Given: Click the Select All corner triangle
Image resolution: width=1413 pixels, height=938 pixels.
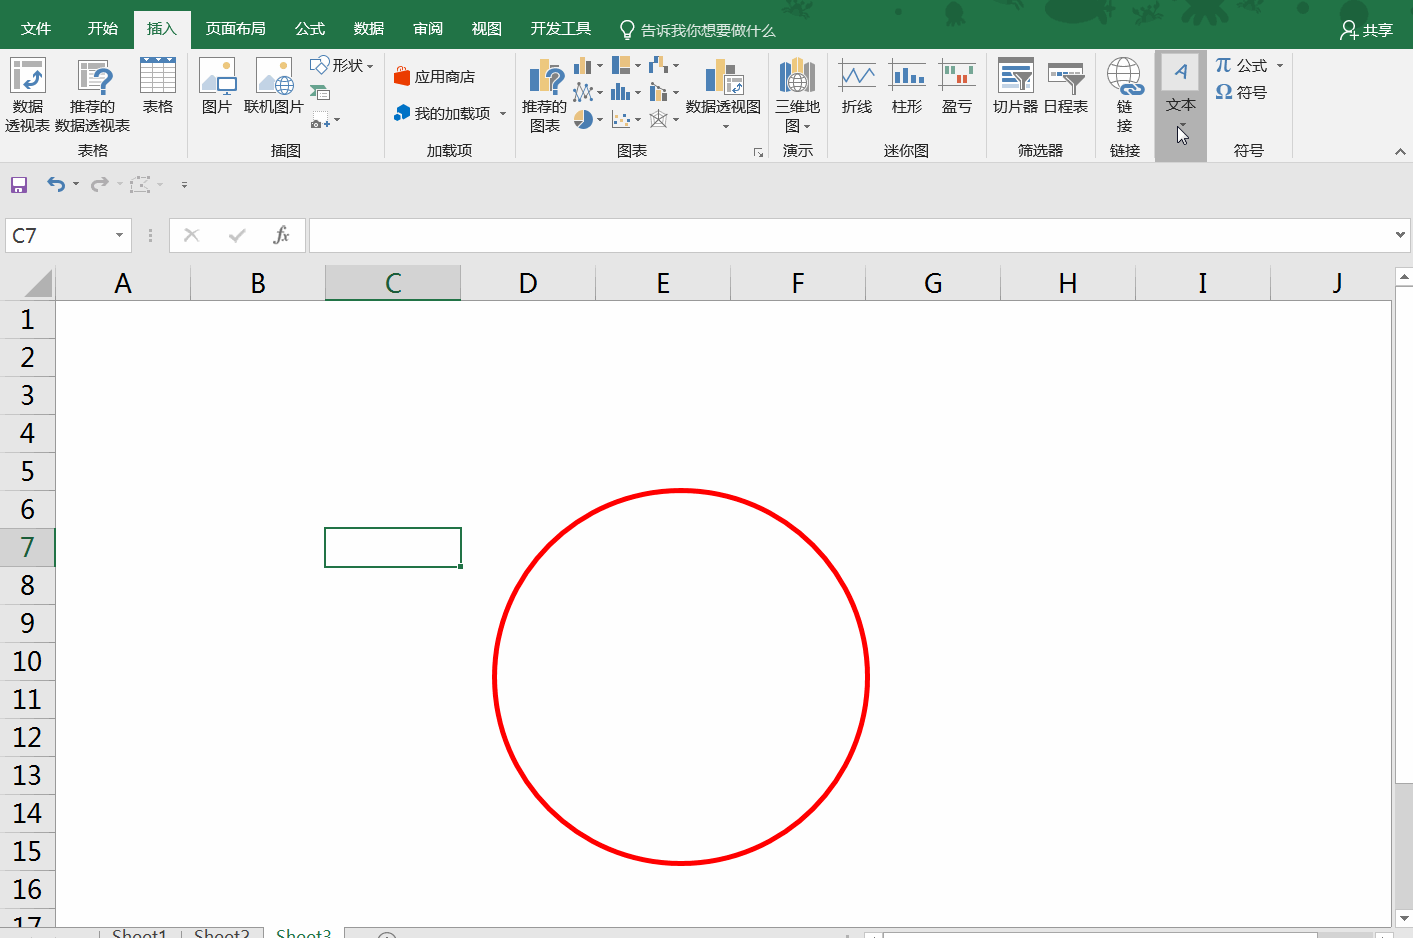Looking at the screenshot, I should pyautogui.click(x=38, y=283).
